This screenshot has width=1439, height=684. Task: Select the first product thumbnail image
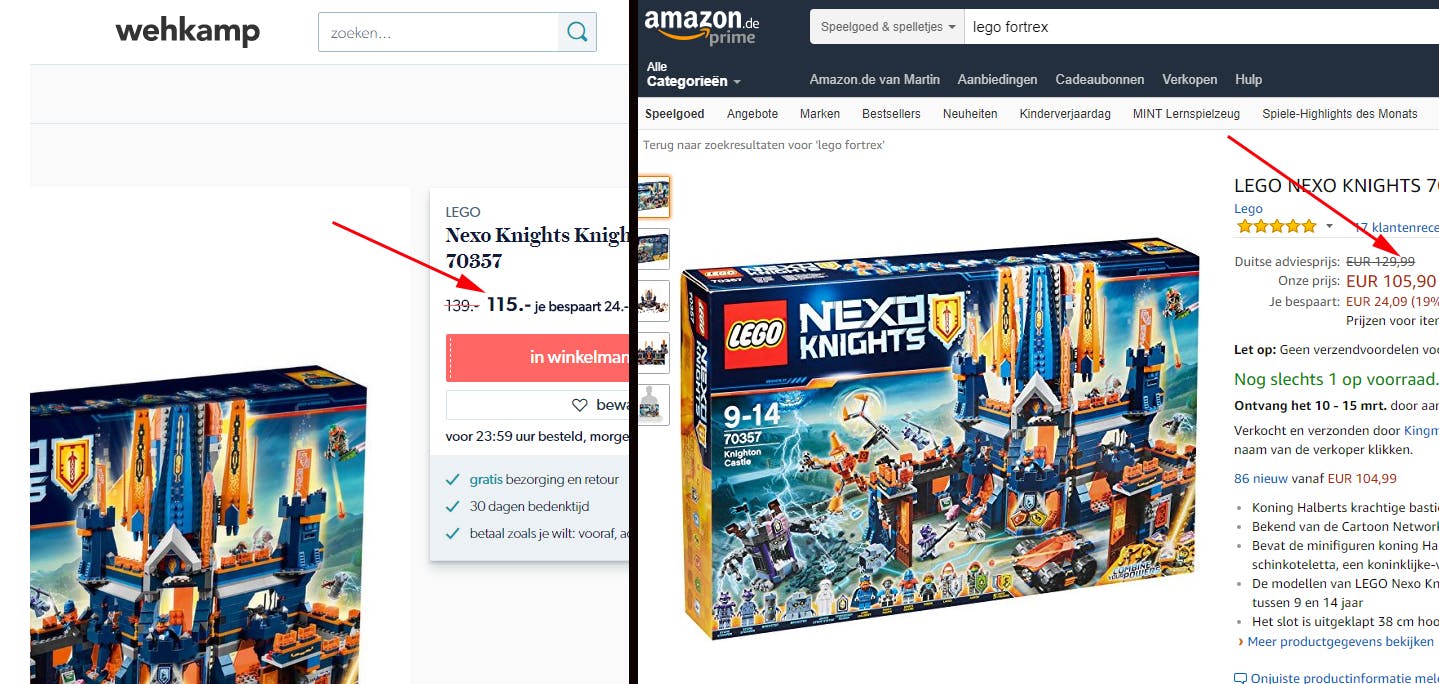coord(654,197)
